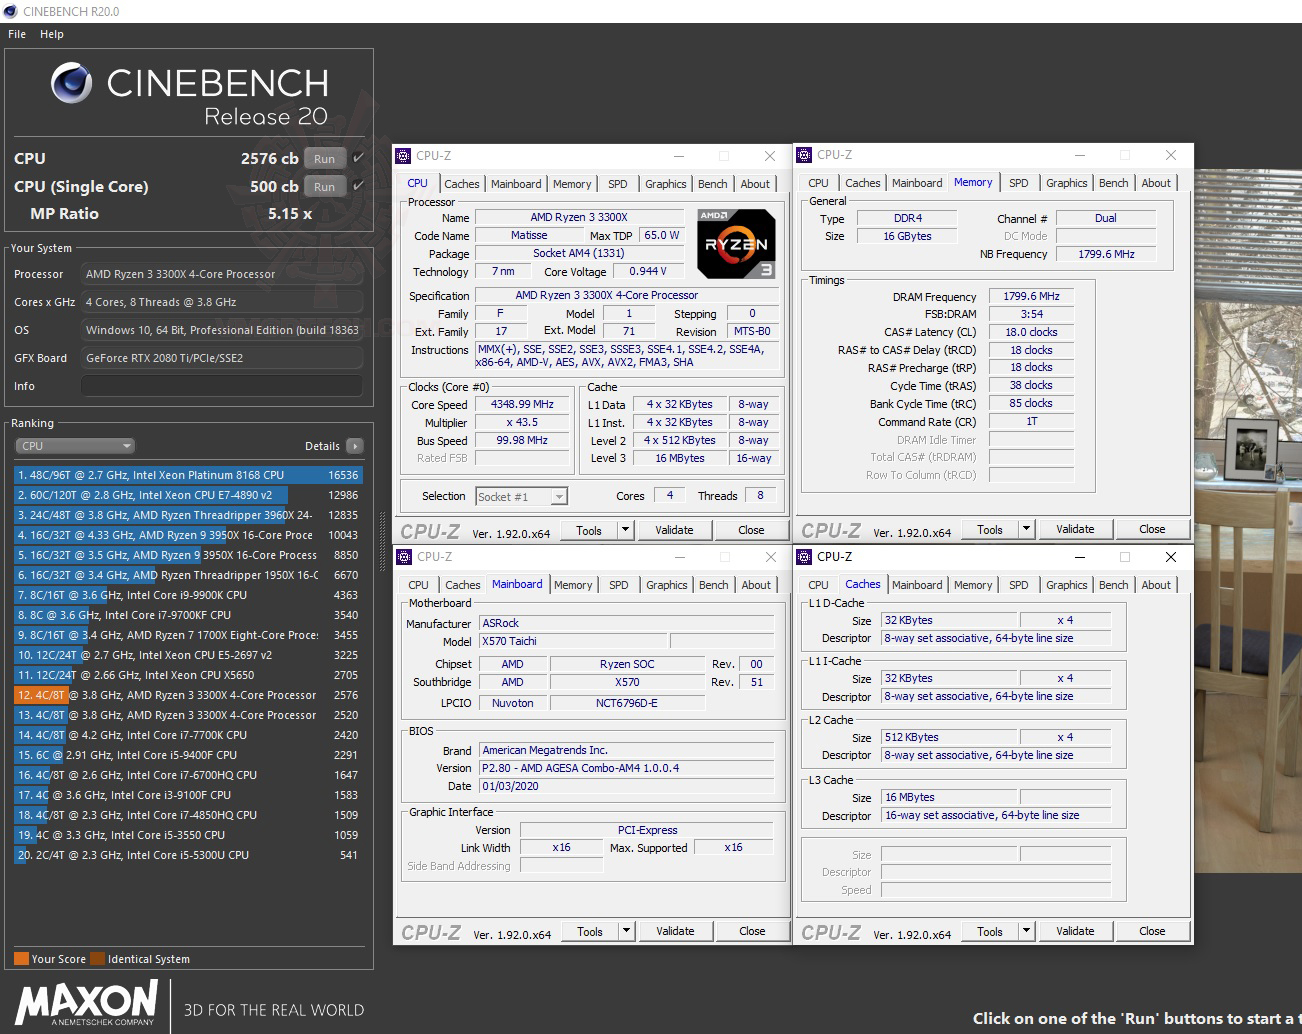Image resolution: width=1302 pixels, height=1034 pixels.
Task: Open Tools dropdown arrow in Memory window
Action: (x=1026, y=529)
